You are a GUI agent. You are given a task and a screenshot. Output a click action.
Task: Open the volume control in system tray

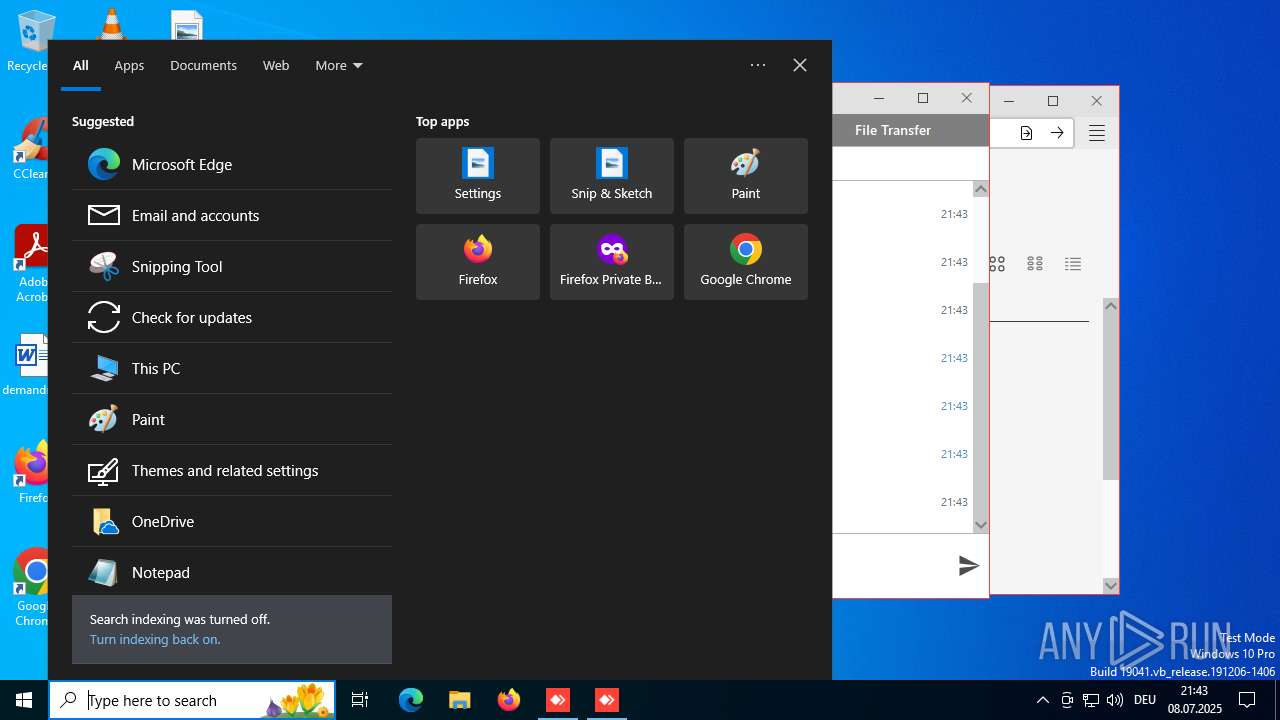[1115, 700]
